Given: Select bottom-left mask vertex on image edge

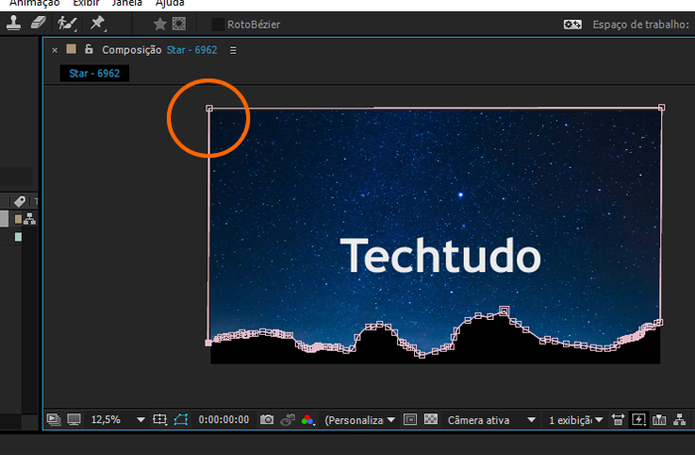Looking at the screenshot, I should point(209,343).
